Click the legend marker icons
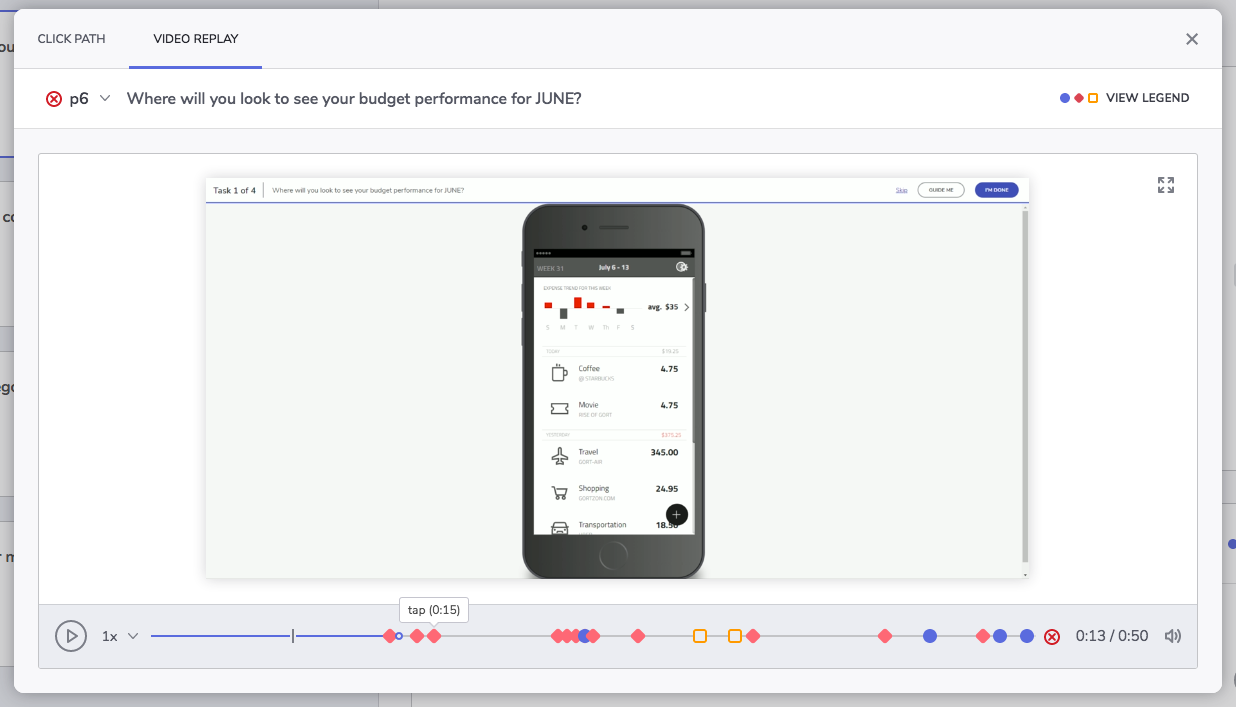The image size is (1236, 707). tap(1079, 98)
